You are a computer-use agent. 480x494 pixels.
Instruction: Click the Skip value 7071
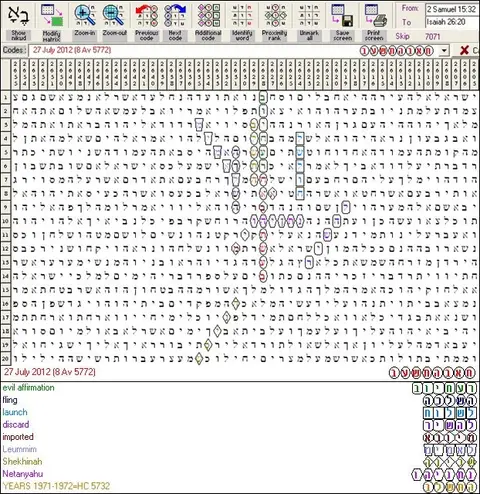[432, 36]
